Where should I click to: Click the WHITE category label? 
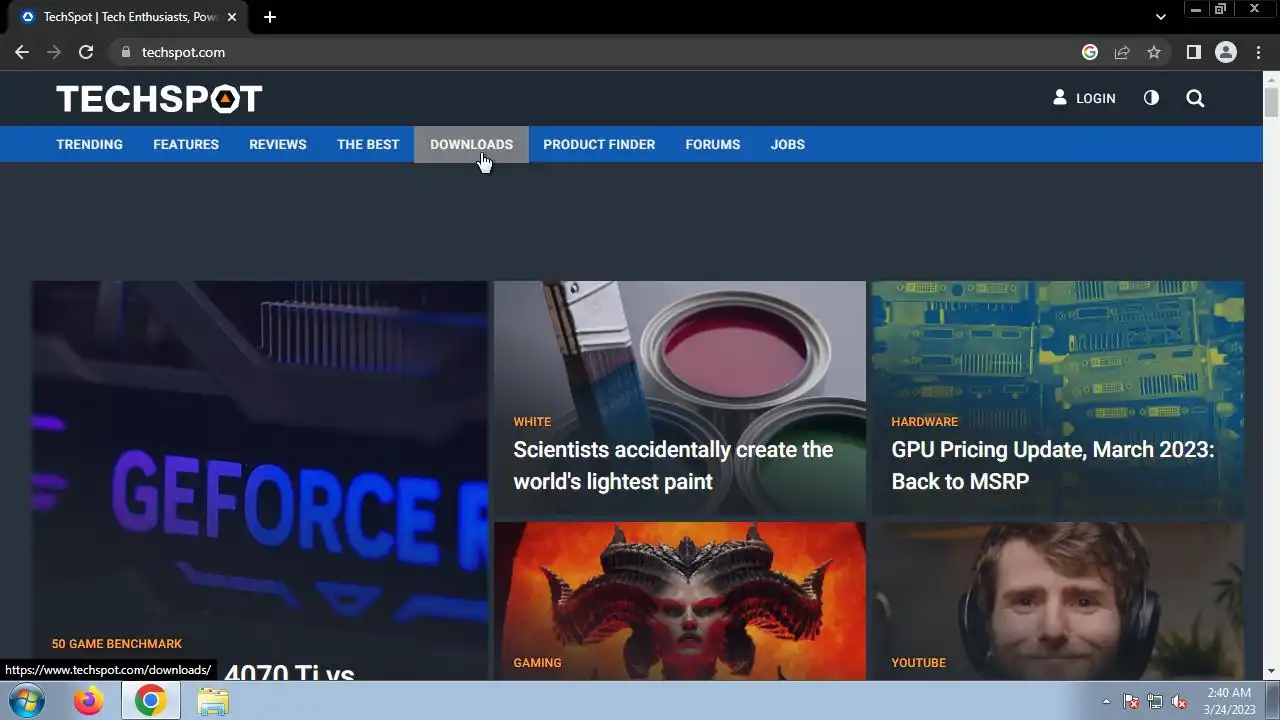click(x=532, y=422)
